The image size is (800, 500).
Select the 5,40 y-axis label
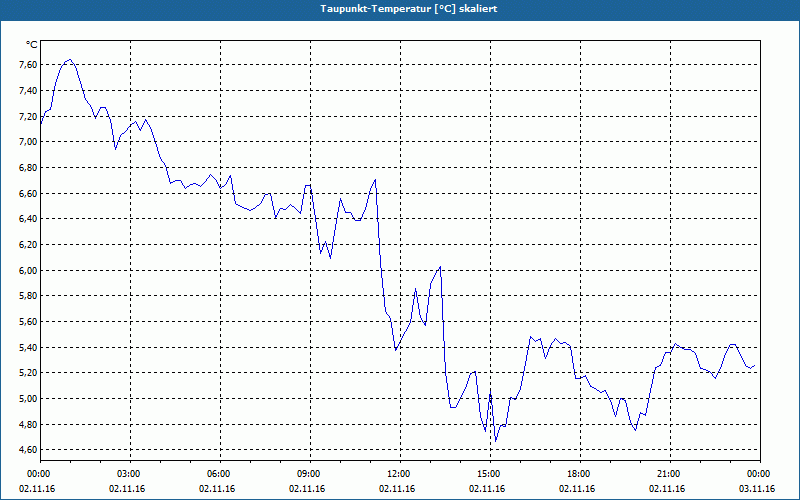click(28, 347)
